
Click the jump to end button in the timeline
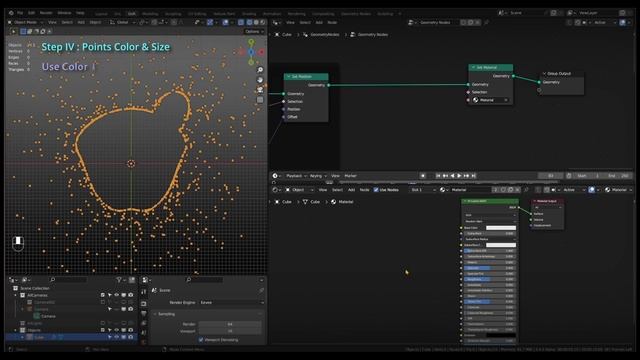tap(474, 176)
